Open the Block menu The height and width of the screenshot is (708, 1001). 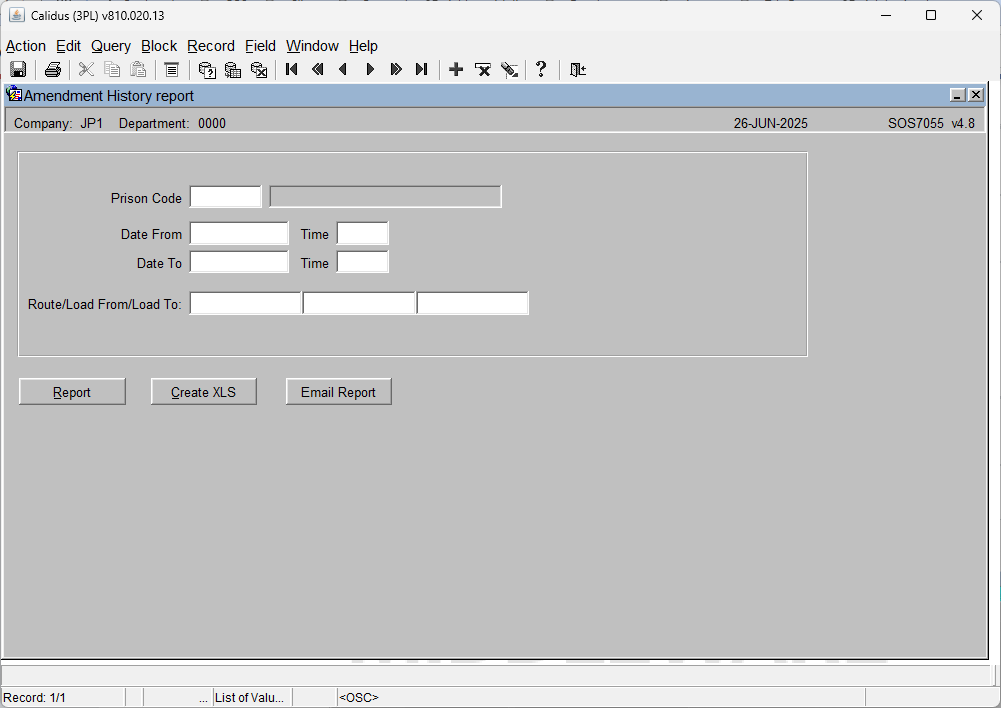point(159,46)
